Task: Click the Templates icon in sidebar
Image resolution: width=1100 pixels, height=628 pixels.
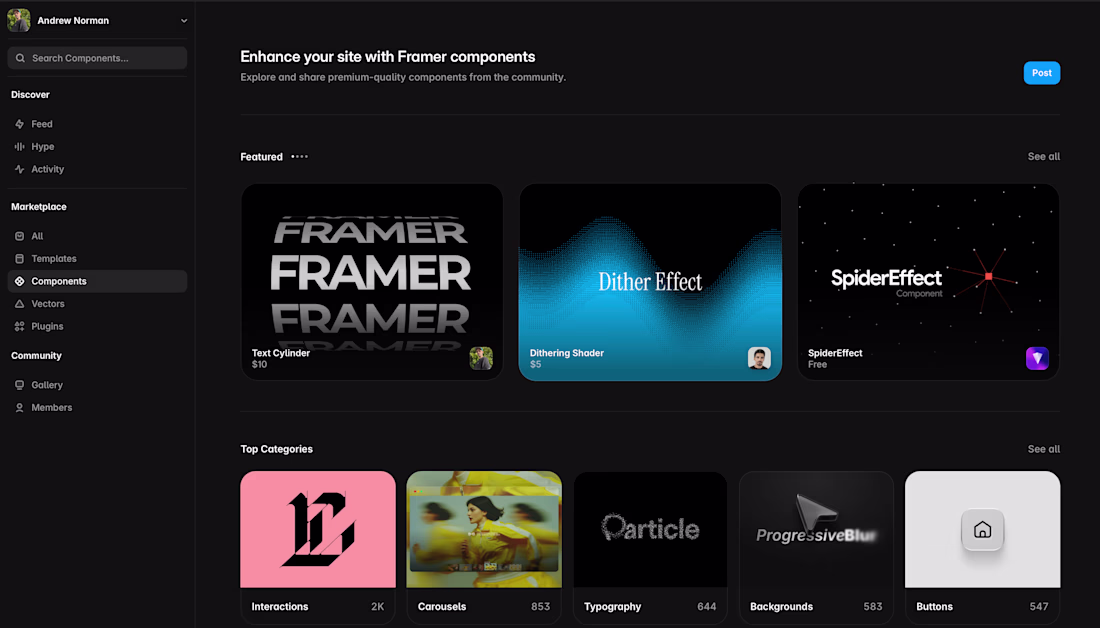Action: pos(20,259)
